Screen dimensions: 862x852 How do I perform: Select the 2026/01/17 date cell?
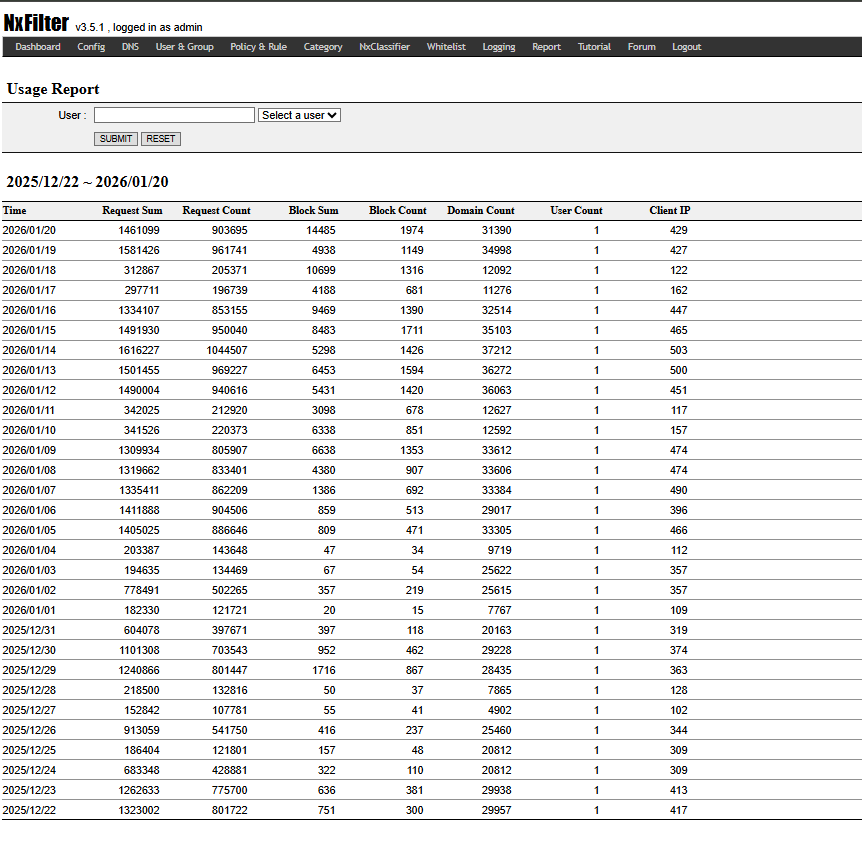(29, 290)
